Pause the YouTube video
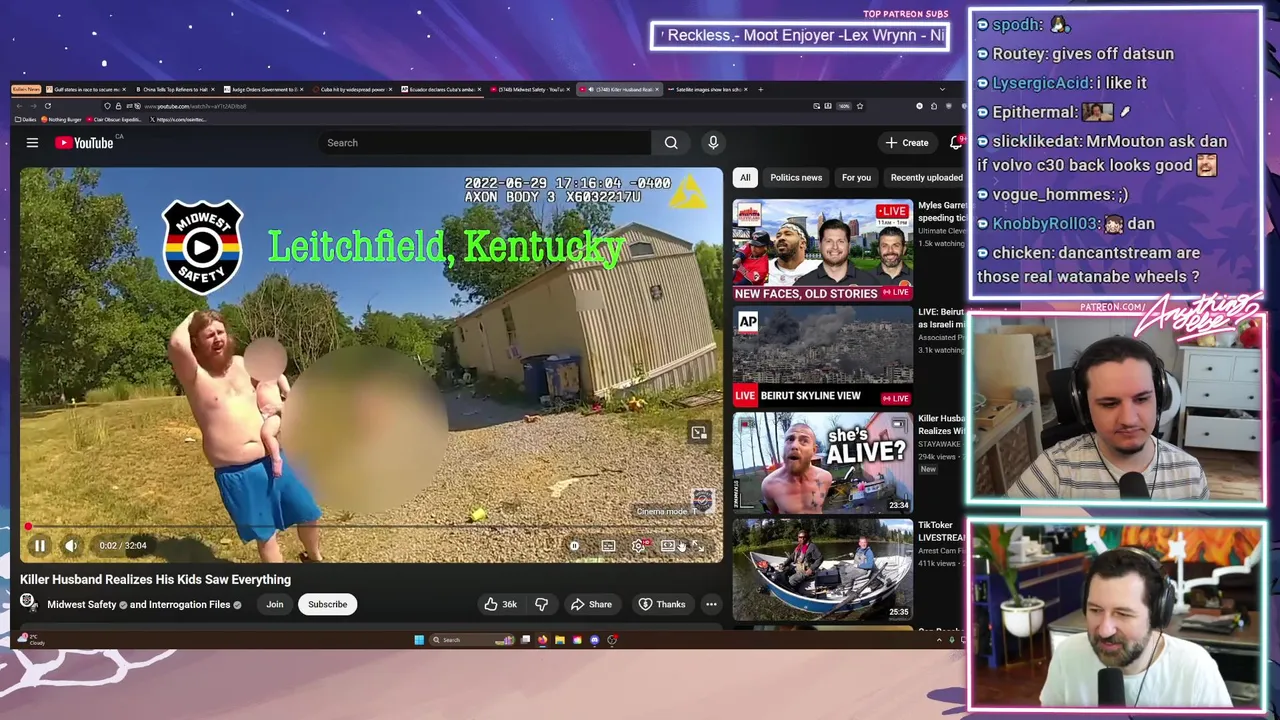This screenshot has width=1280, height=720. pos(39,545)
